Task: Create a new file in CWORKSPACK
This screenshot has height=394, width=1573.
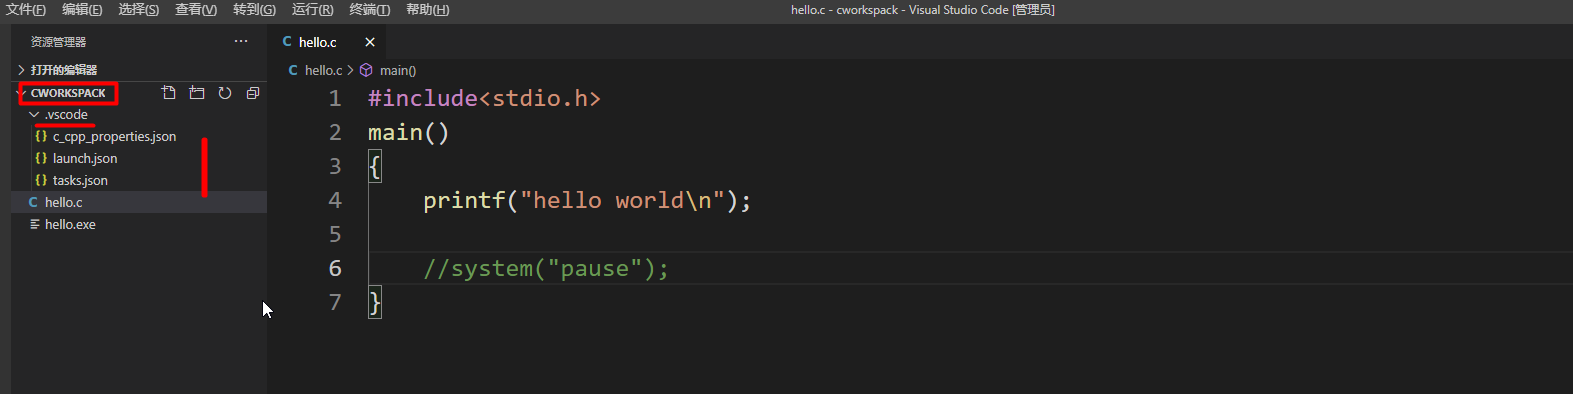Action: click(x=169, y=93)
